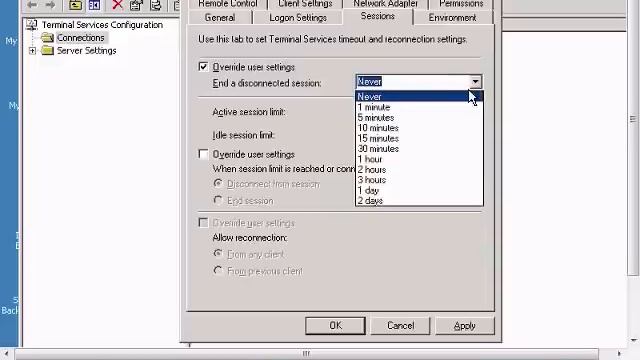640x360 pixels.
Task: Choose 5 minutes from the dropdown list
Action: click(419, 118)
